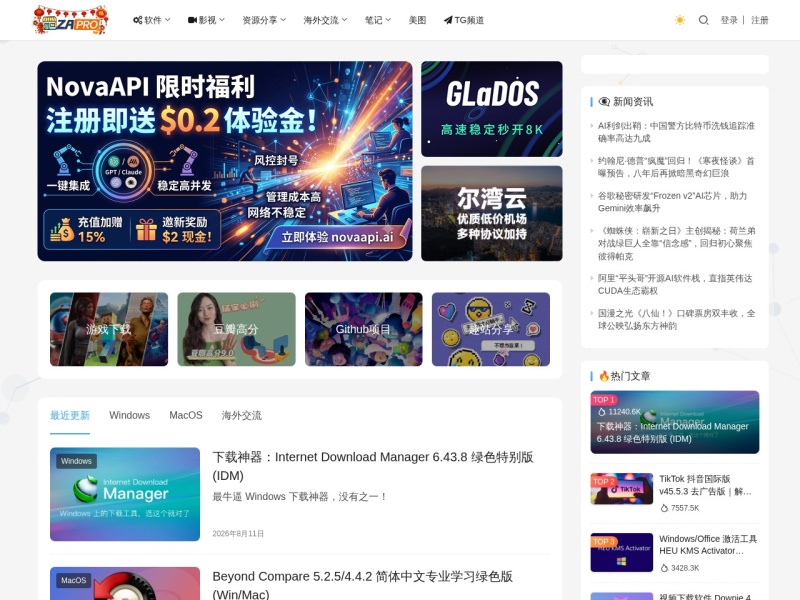Click the ZAPRO site logo
The image size is (800, 600).
70,20
